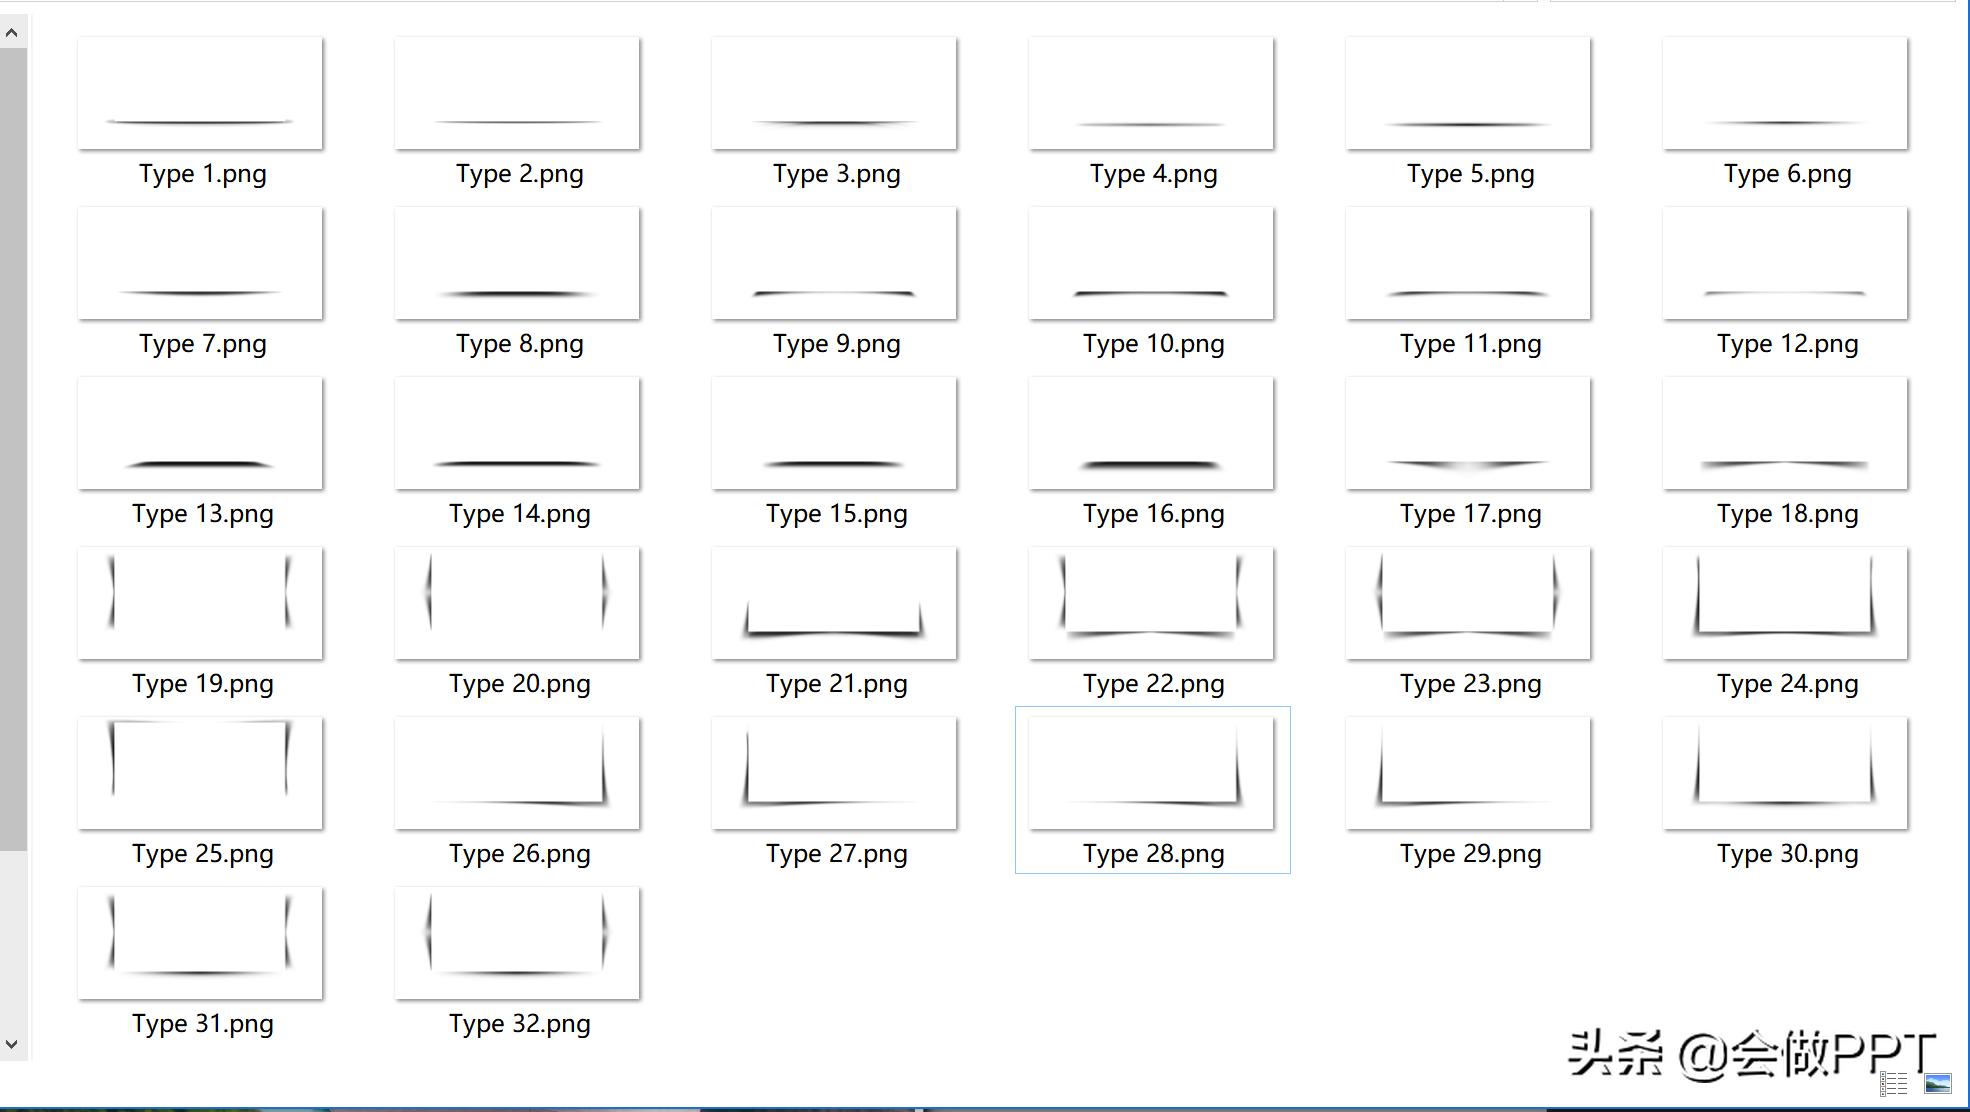The height and width of the screenshot is (1112, 1970).
Task: Click the Type 31.png filename label
Action: click(203, 1024)
